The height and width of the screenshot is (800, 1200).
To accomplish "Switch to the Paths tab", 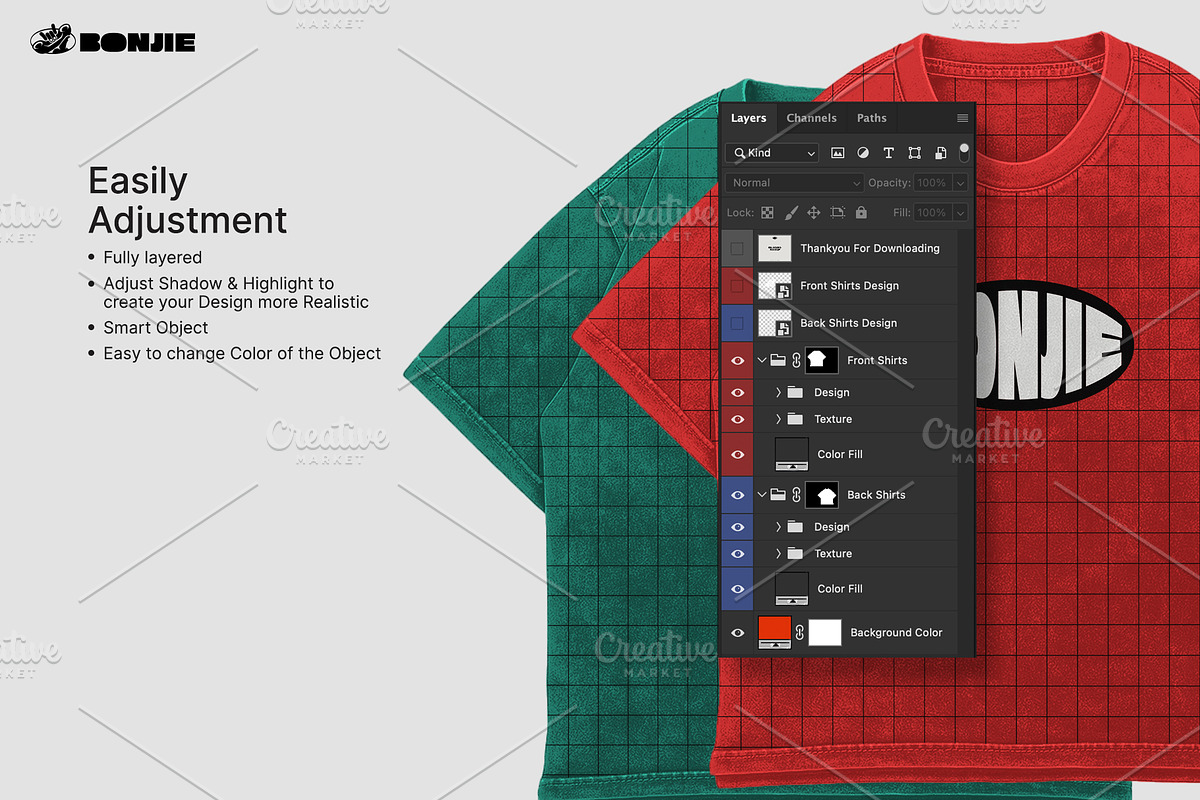I will click(x=872, y=118).
